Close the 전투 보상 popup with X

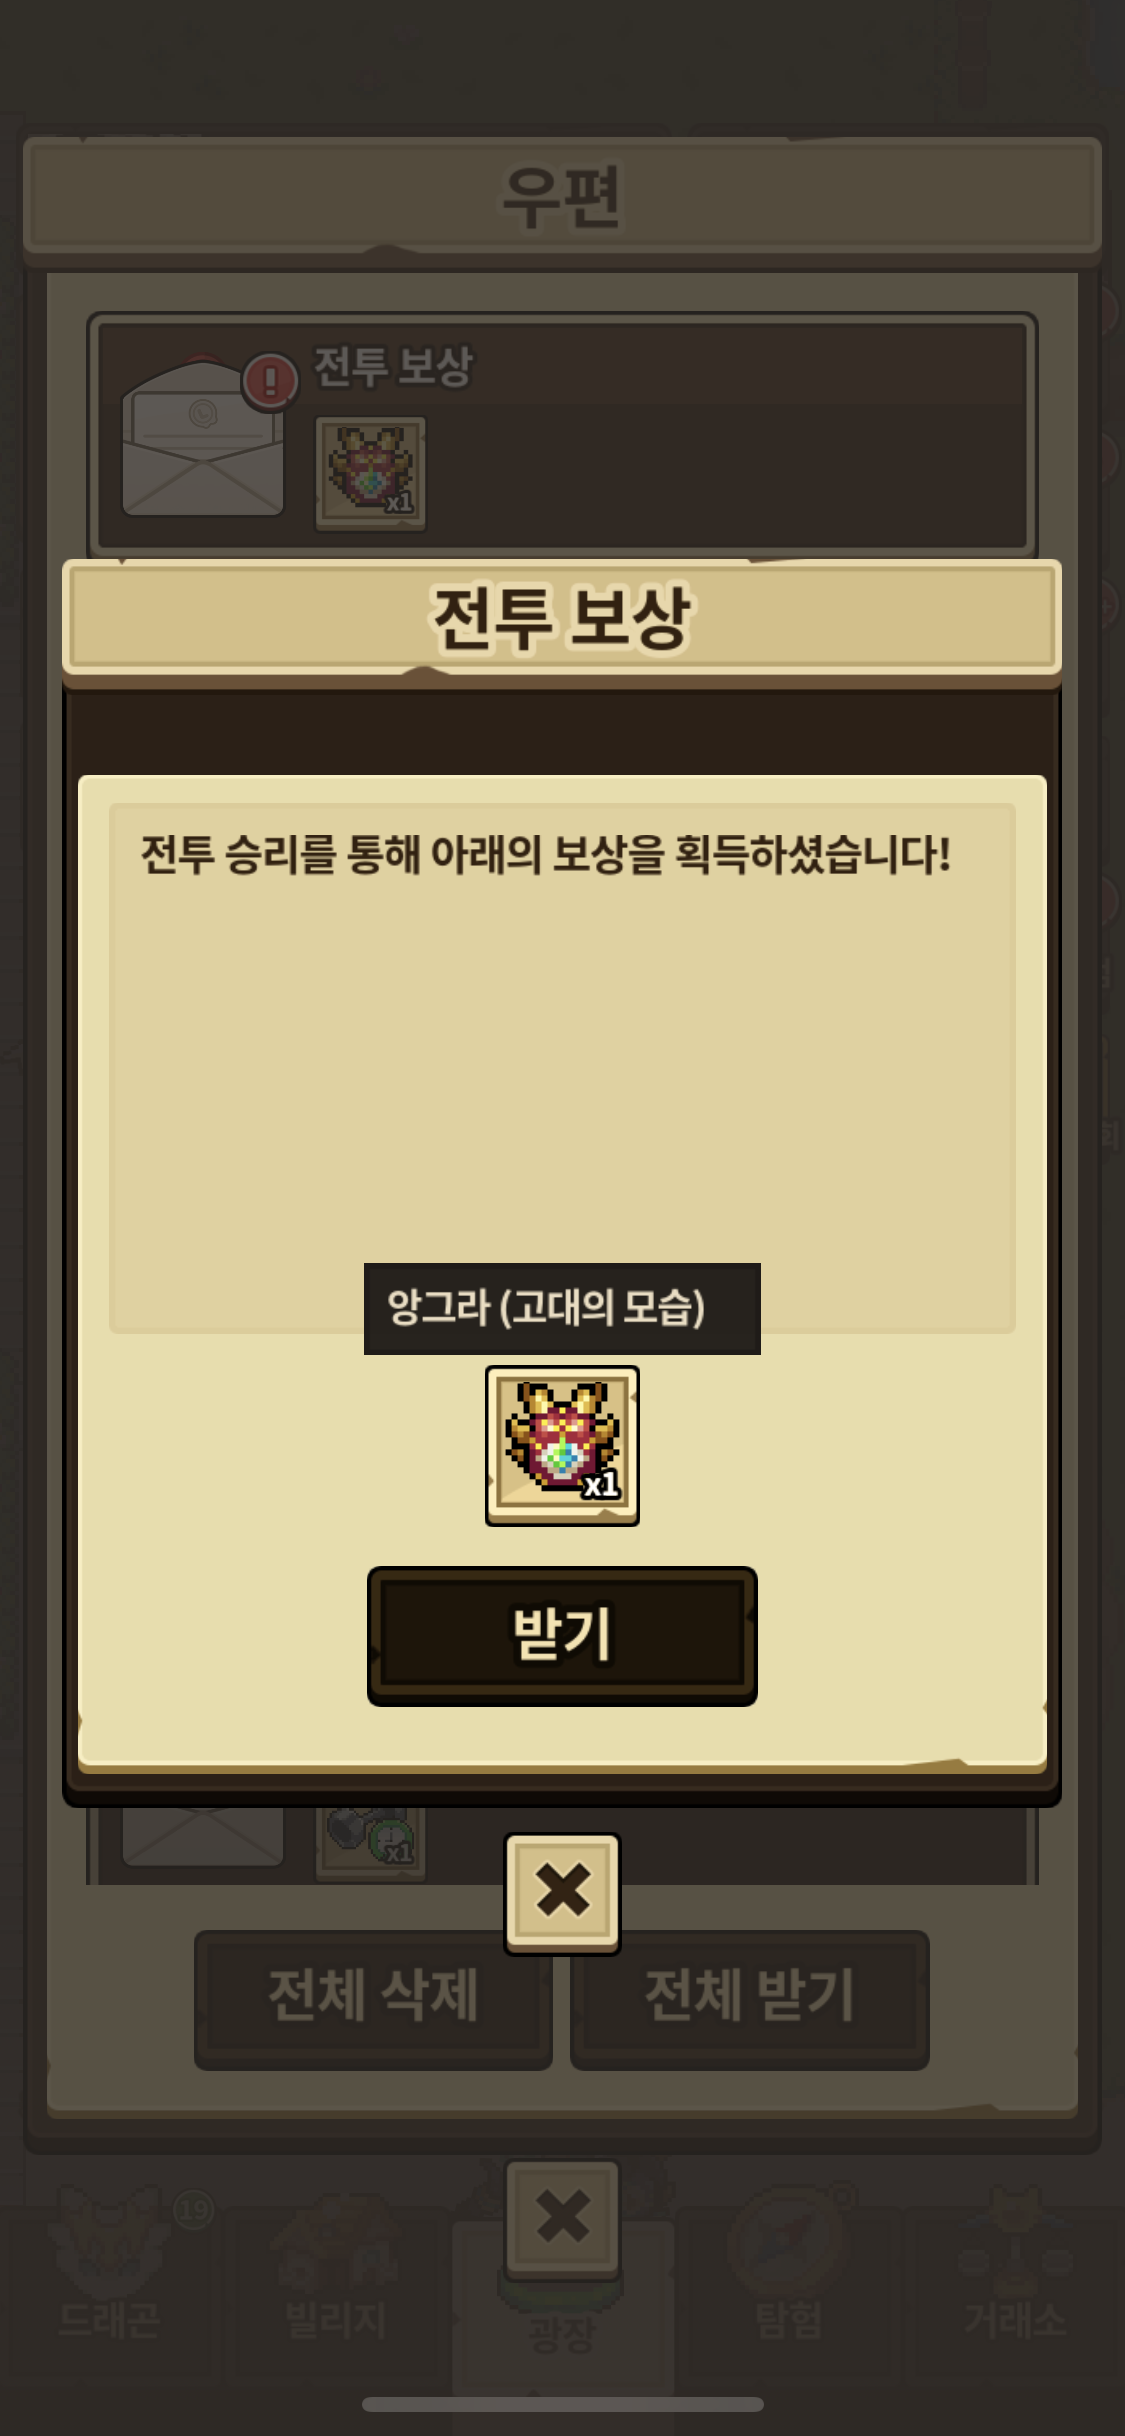coord(562,1893)
